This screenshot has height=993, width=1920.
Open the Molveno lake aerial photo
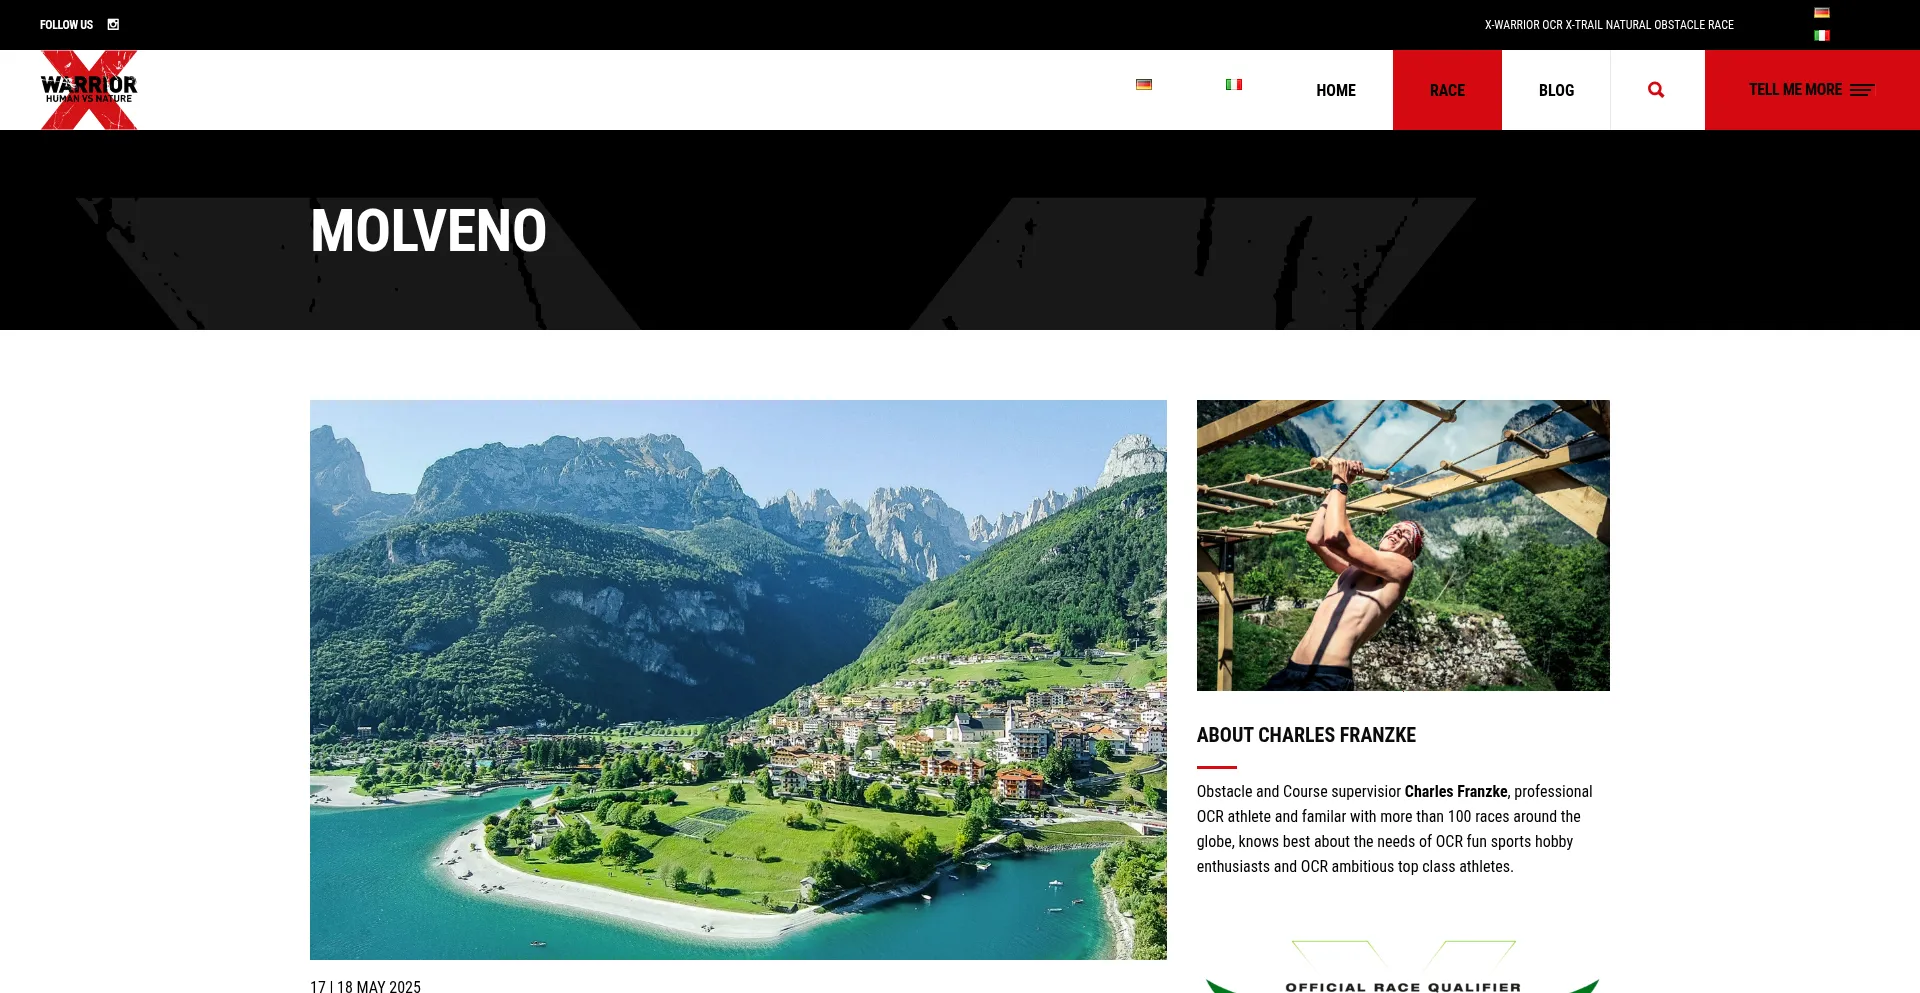click(x=738, y=680)
